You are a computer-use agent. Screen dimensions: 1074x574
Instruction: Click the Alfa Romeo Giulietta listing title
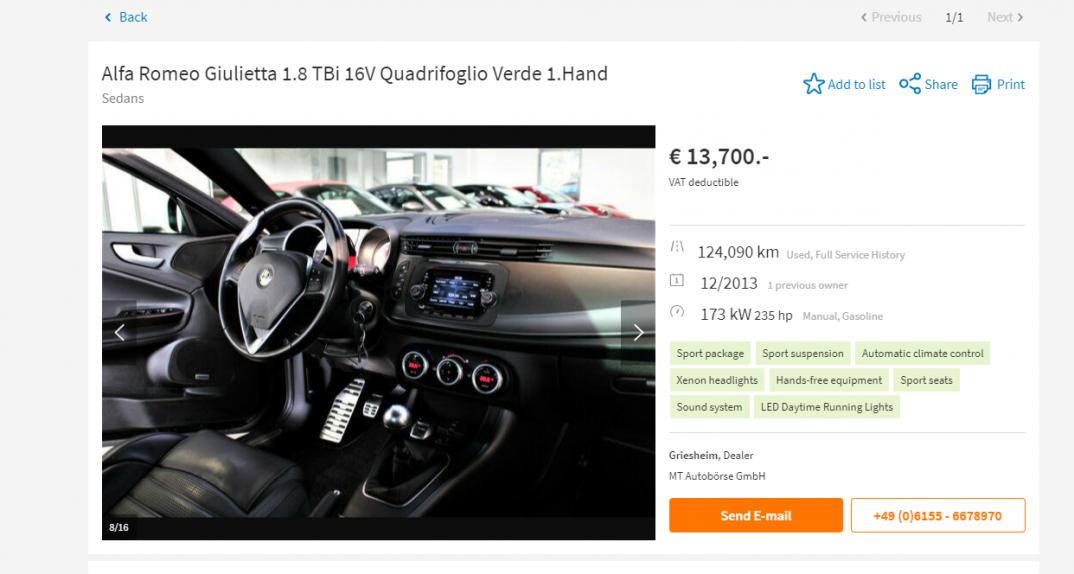355,74
